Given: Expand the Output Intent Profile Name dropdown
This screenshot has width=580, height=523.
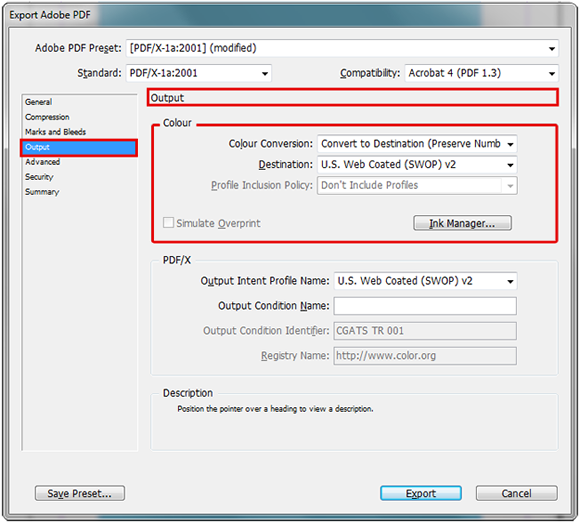Looking at the screenshot, I should click(425, 281).
